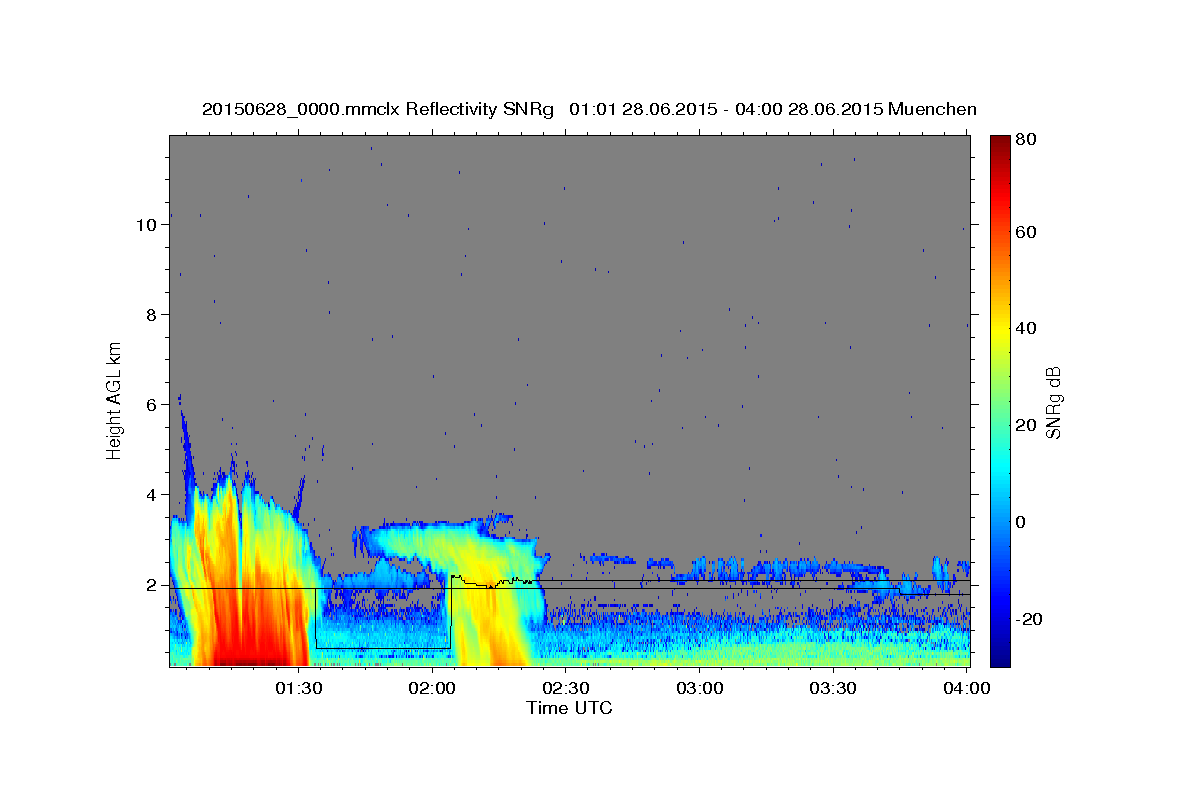Click the 03:00 time tick label
Viewport: 1200px width, 800px height.
[699, 688]
